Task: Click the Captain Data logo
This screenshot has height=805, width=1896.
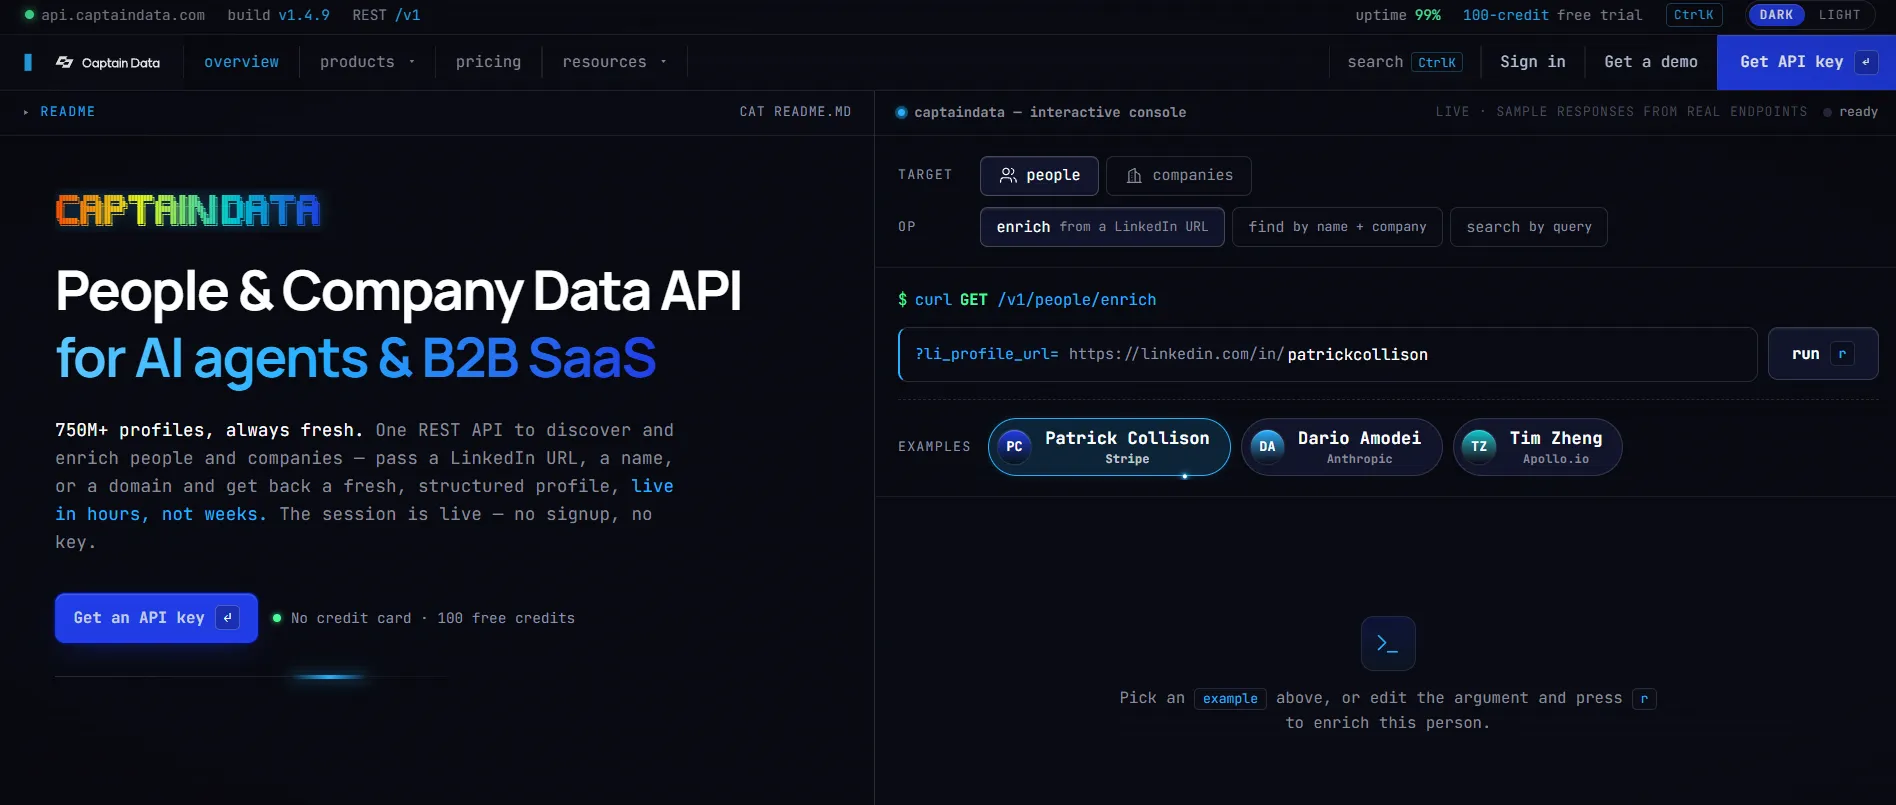Action: 108,62
